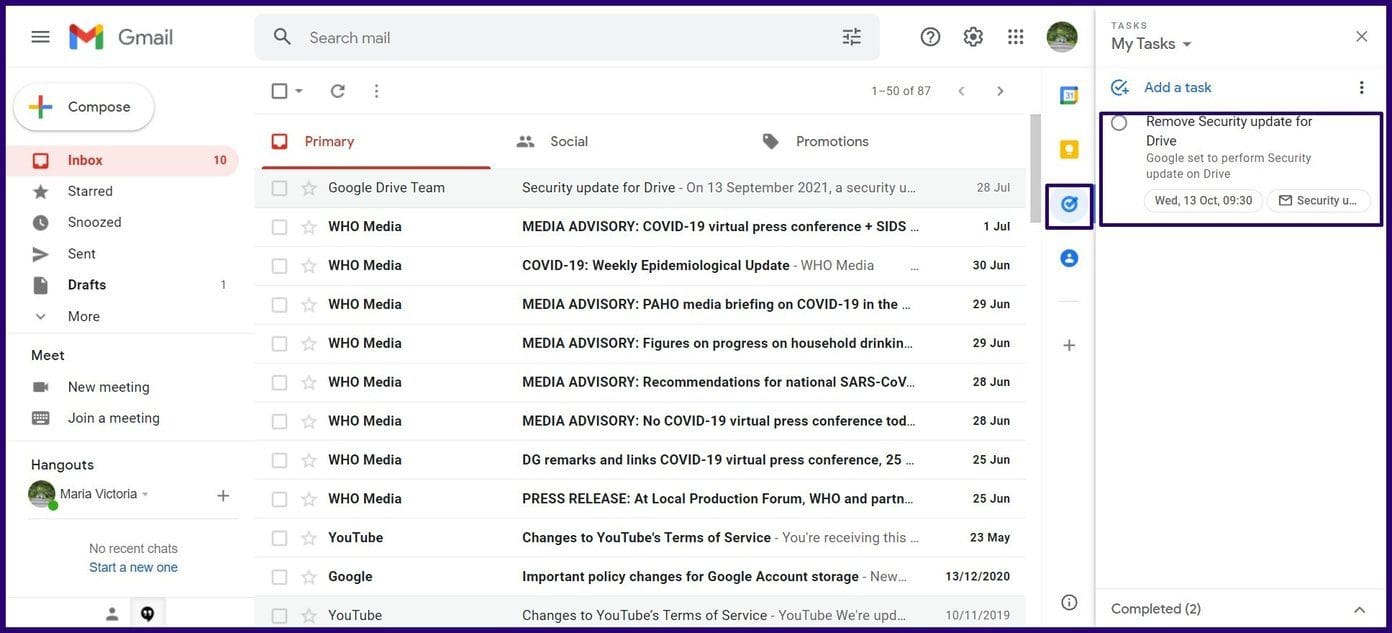1392x633 pixels.
Task: Open Google Calendar side panel icon
Action: click(1069, 96)
